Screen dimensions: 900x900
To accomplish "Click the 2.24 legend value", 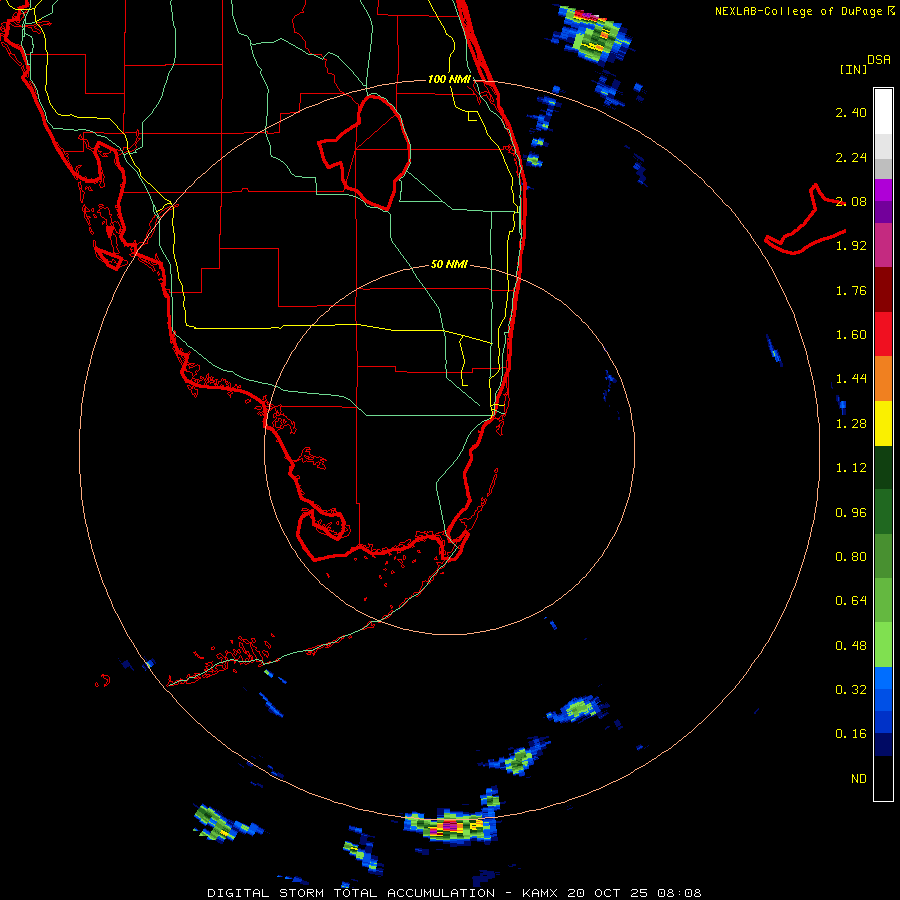I will pos(851,157).
